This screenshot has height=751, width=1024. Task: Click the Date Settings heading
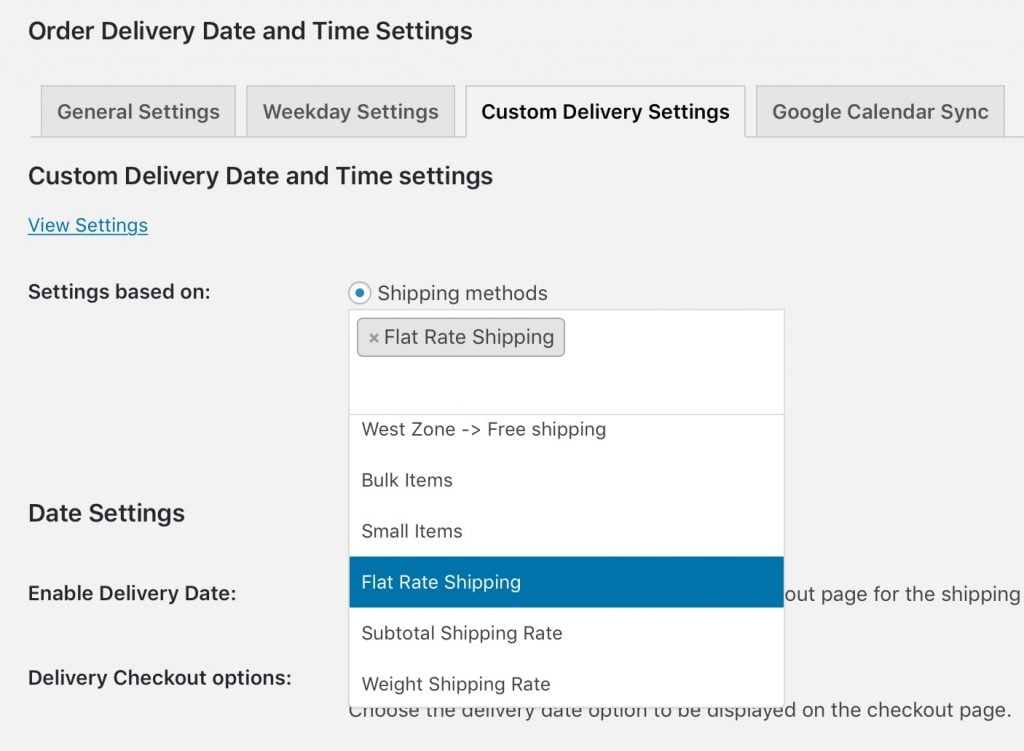coord(106,513)
